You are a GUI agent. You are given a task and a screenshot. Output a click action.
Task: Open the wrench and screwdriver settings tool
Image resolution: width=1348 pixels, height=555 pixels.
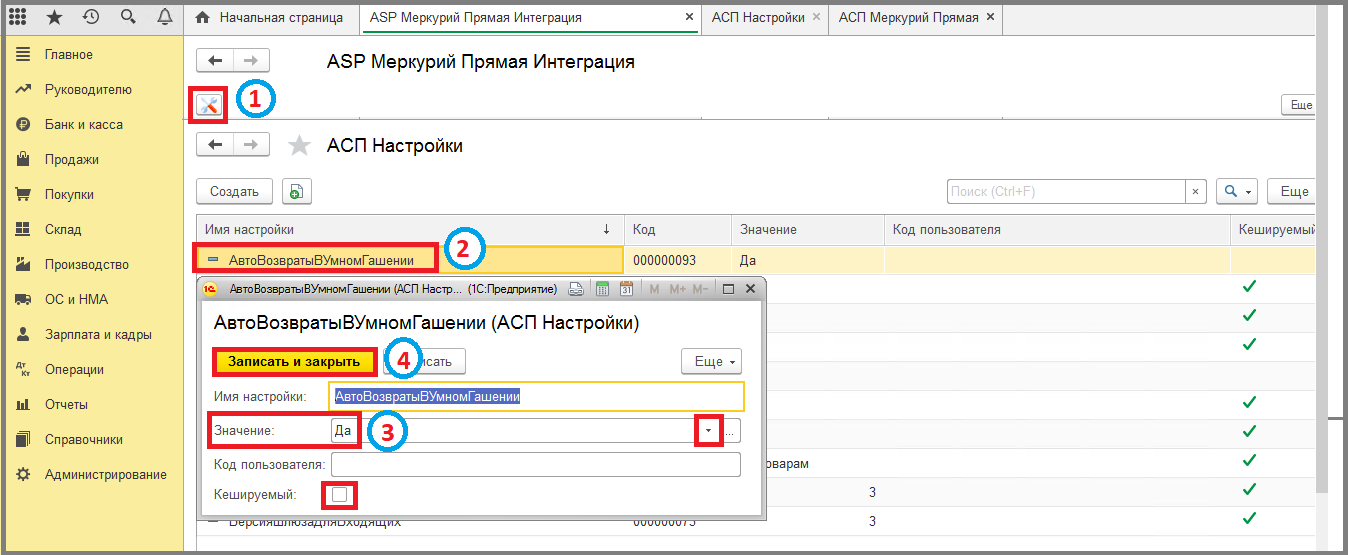point(208,105)
